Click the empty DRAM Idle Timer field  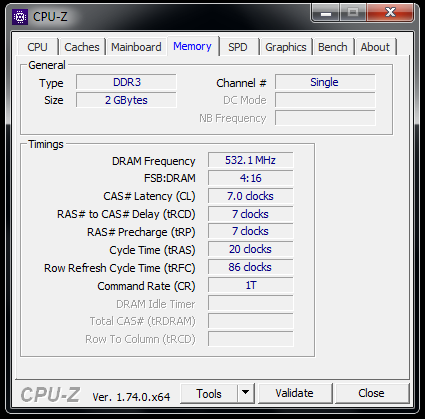251,304
